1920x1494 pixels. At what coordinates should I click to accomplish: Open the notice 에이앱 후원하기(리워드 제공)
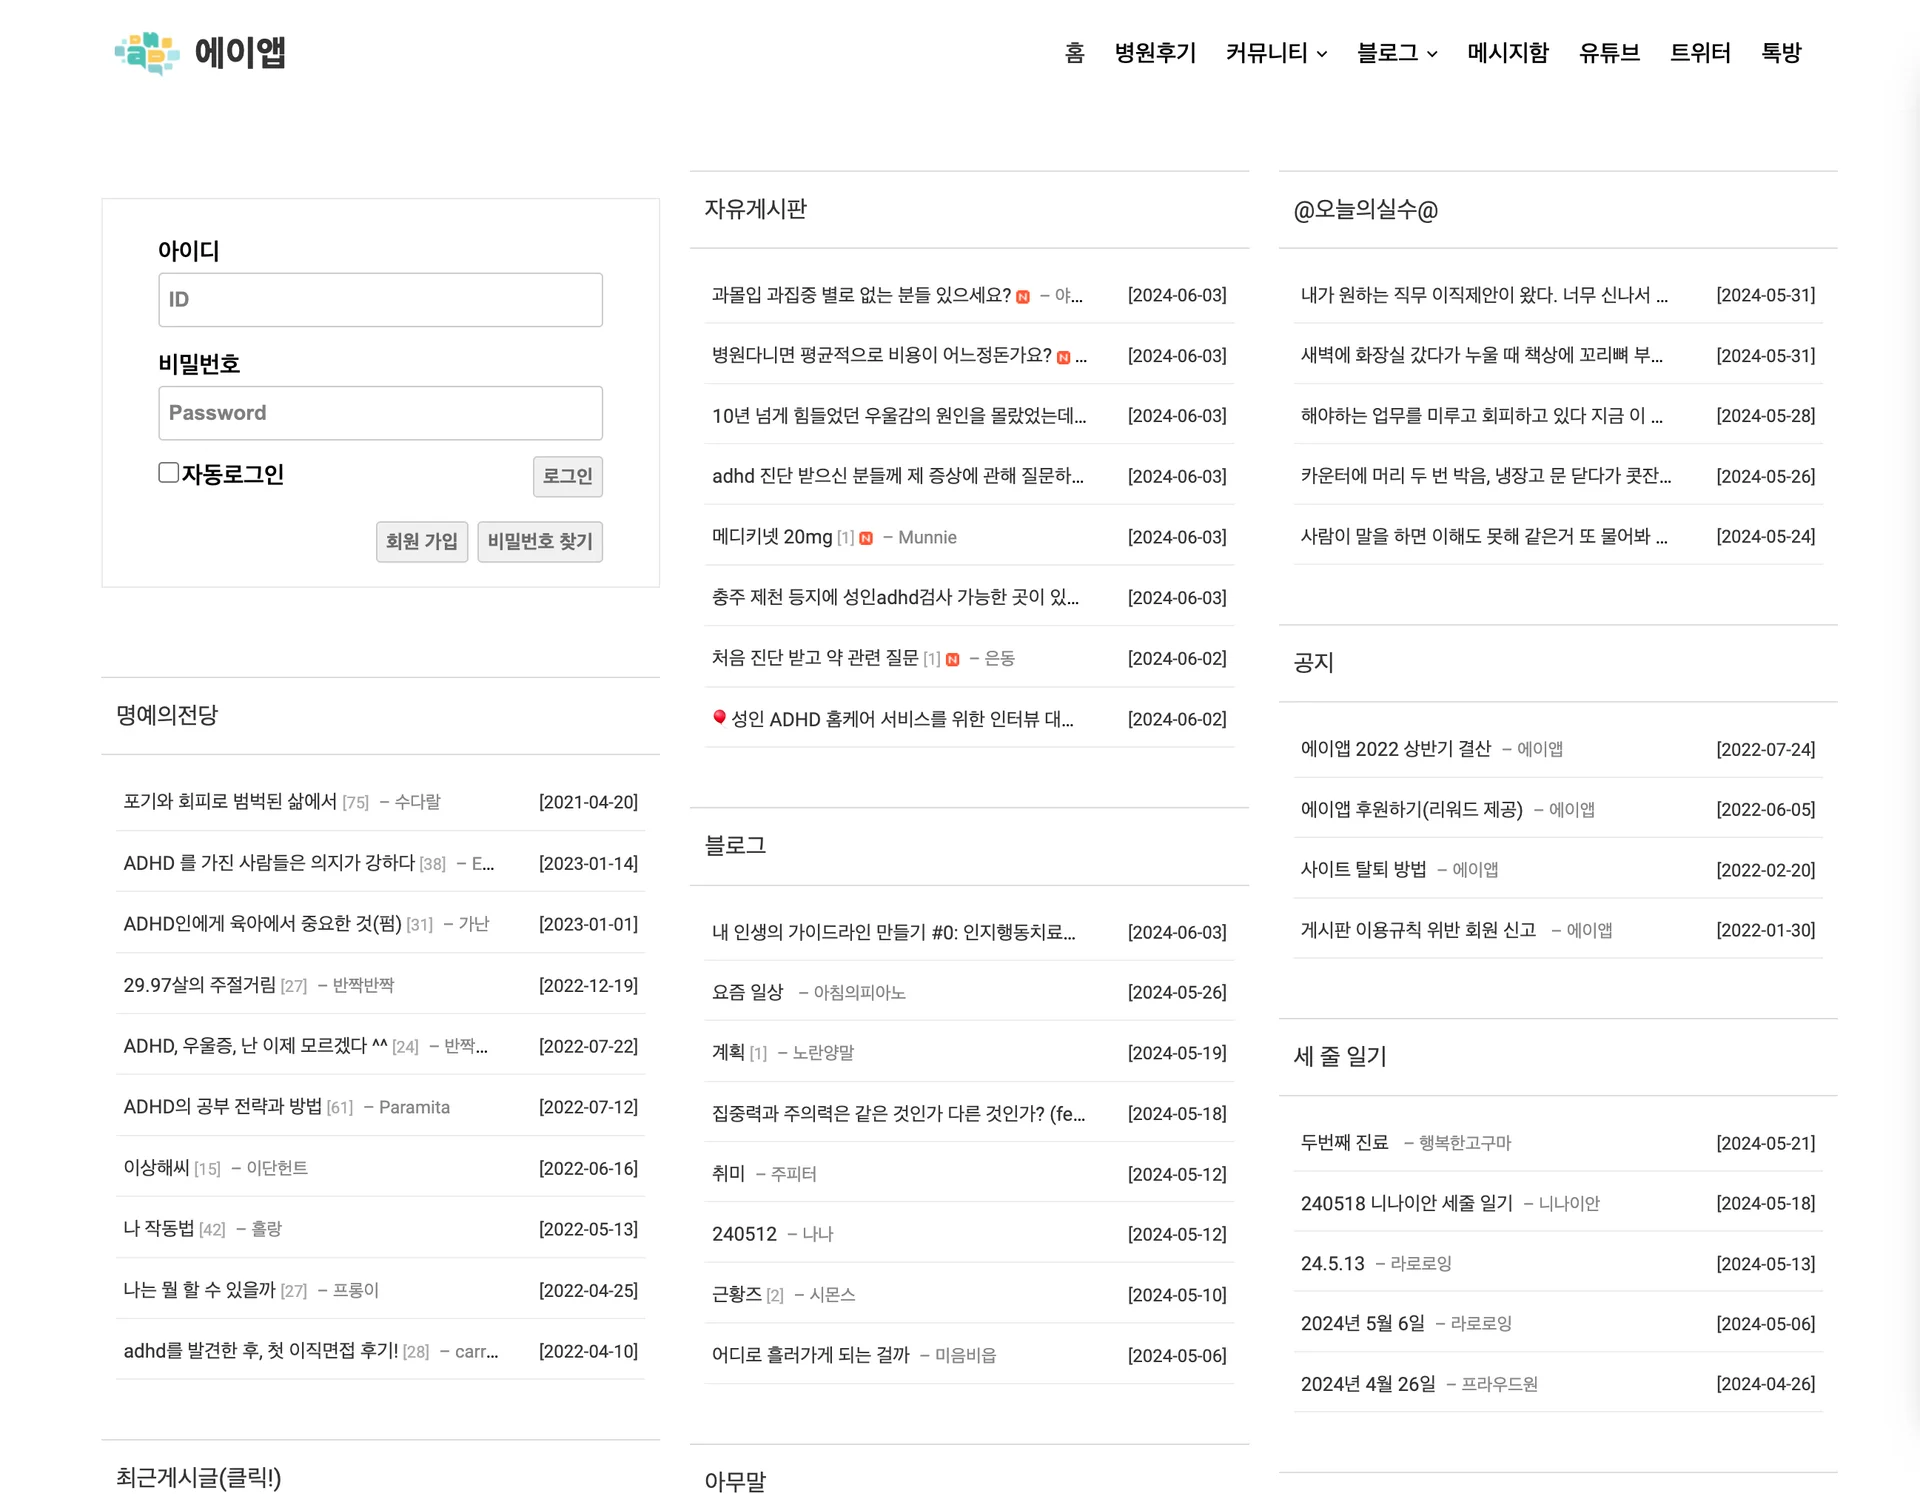pyautogui.click(x=1411, y=809)
